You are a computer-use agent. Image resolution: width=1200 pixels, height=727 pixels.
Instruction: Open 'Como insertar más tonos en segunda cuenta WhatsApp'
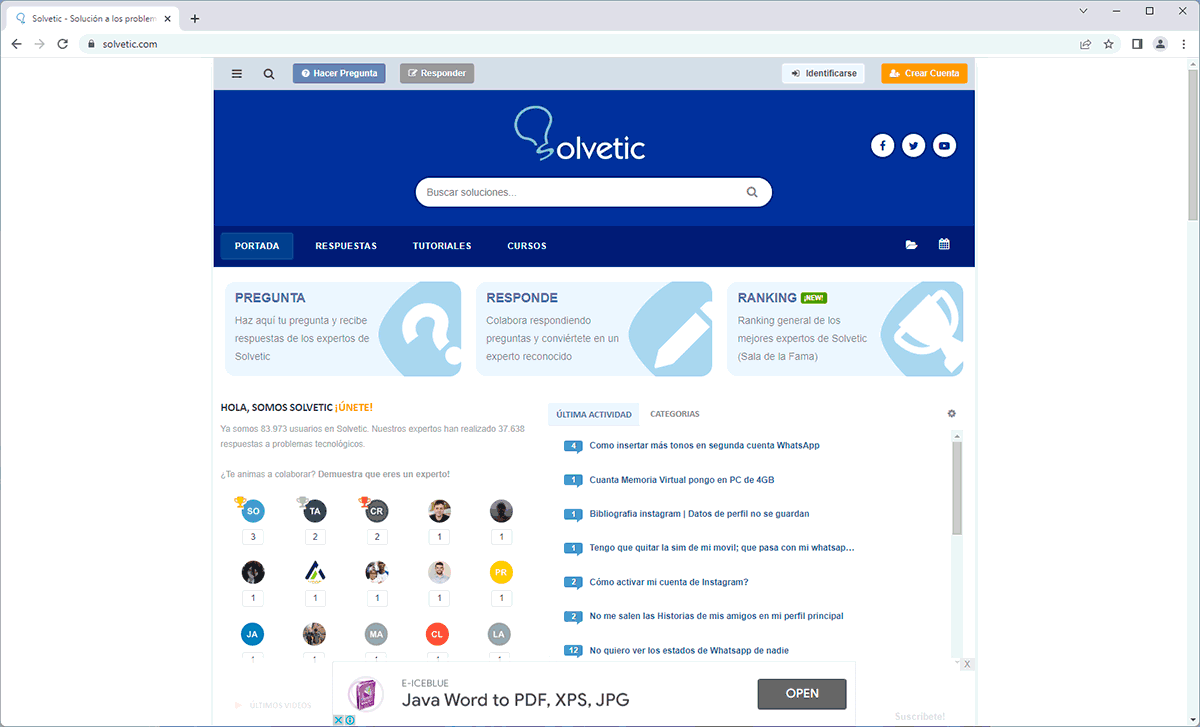[705, 445]
